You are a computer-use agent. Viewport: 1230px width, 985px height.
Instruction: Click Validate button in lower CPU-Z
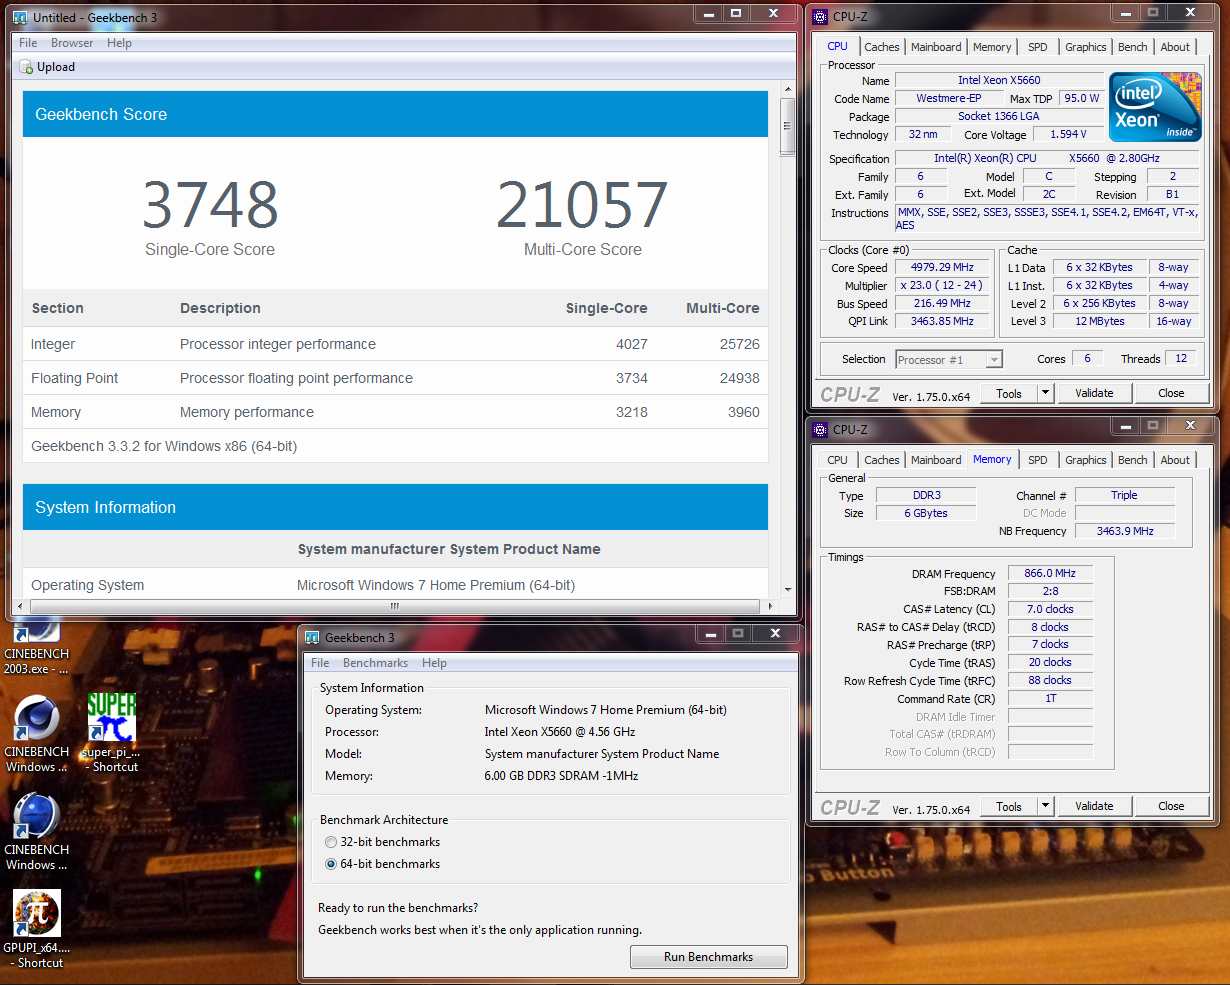point(1094,806)
